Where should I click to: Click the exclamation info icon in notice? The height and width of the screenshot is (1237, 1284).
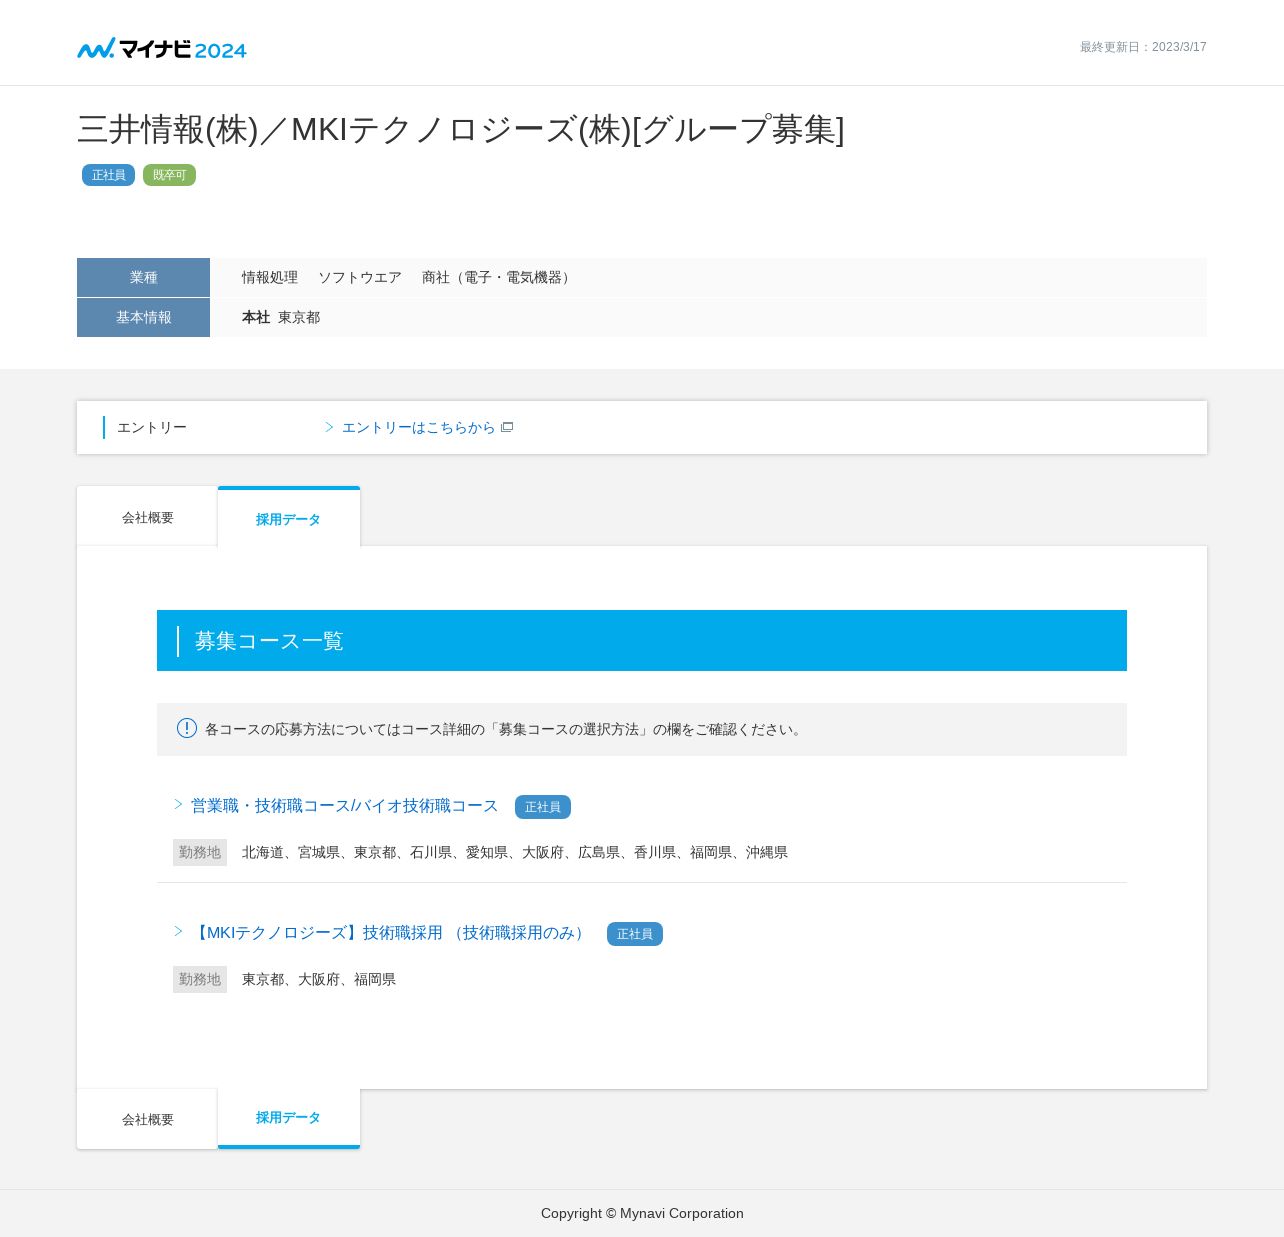(x=187, y=728)
